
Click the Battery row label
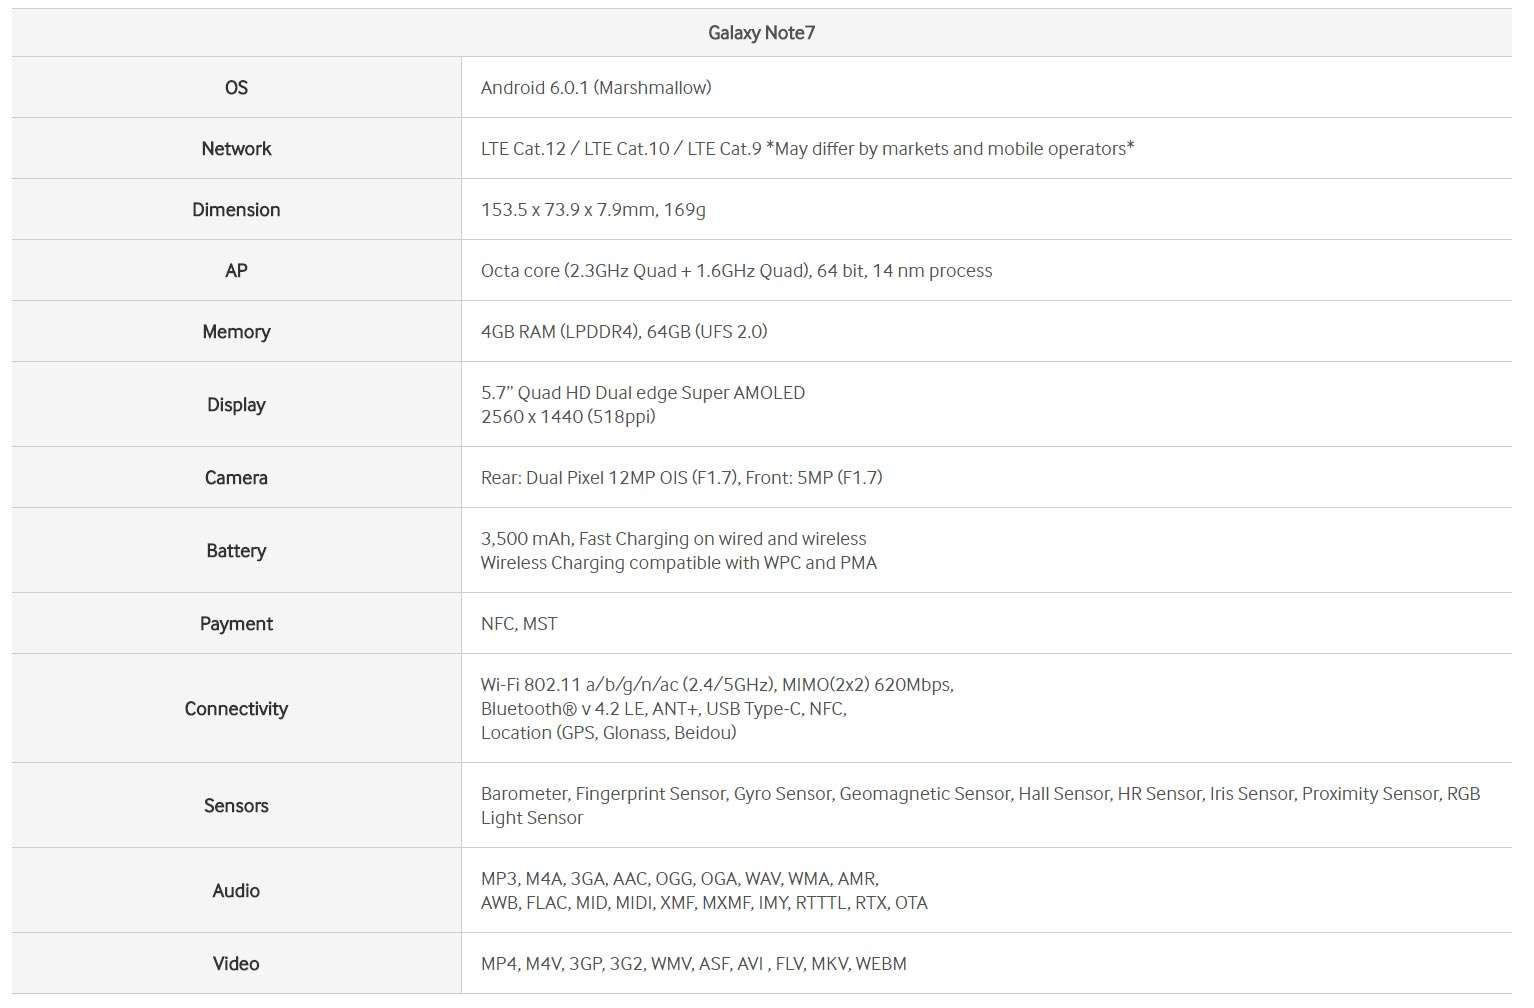tap(236, 551)
